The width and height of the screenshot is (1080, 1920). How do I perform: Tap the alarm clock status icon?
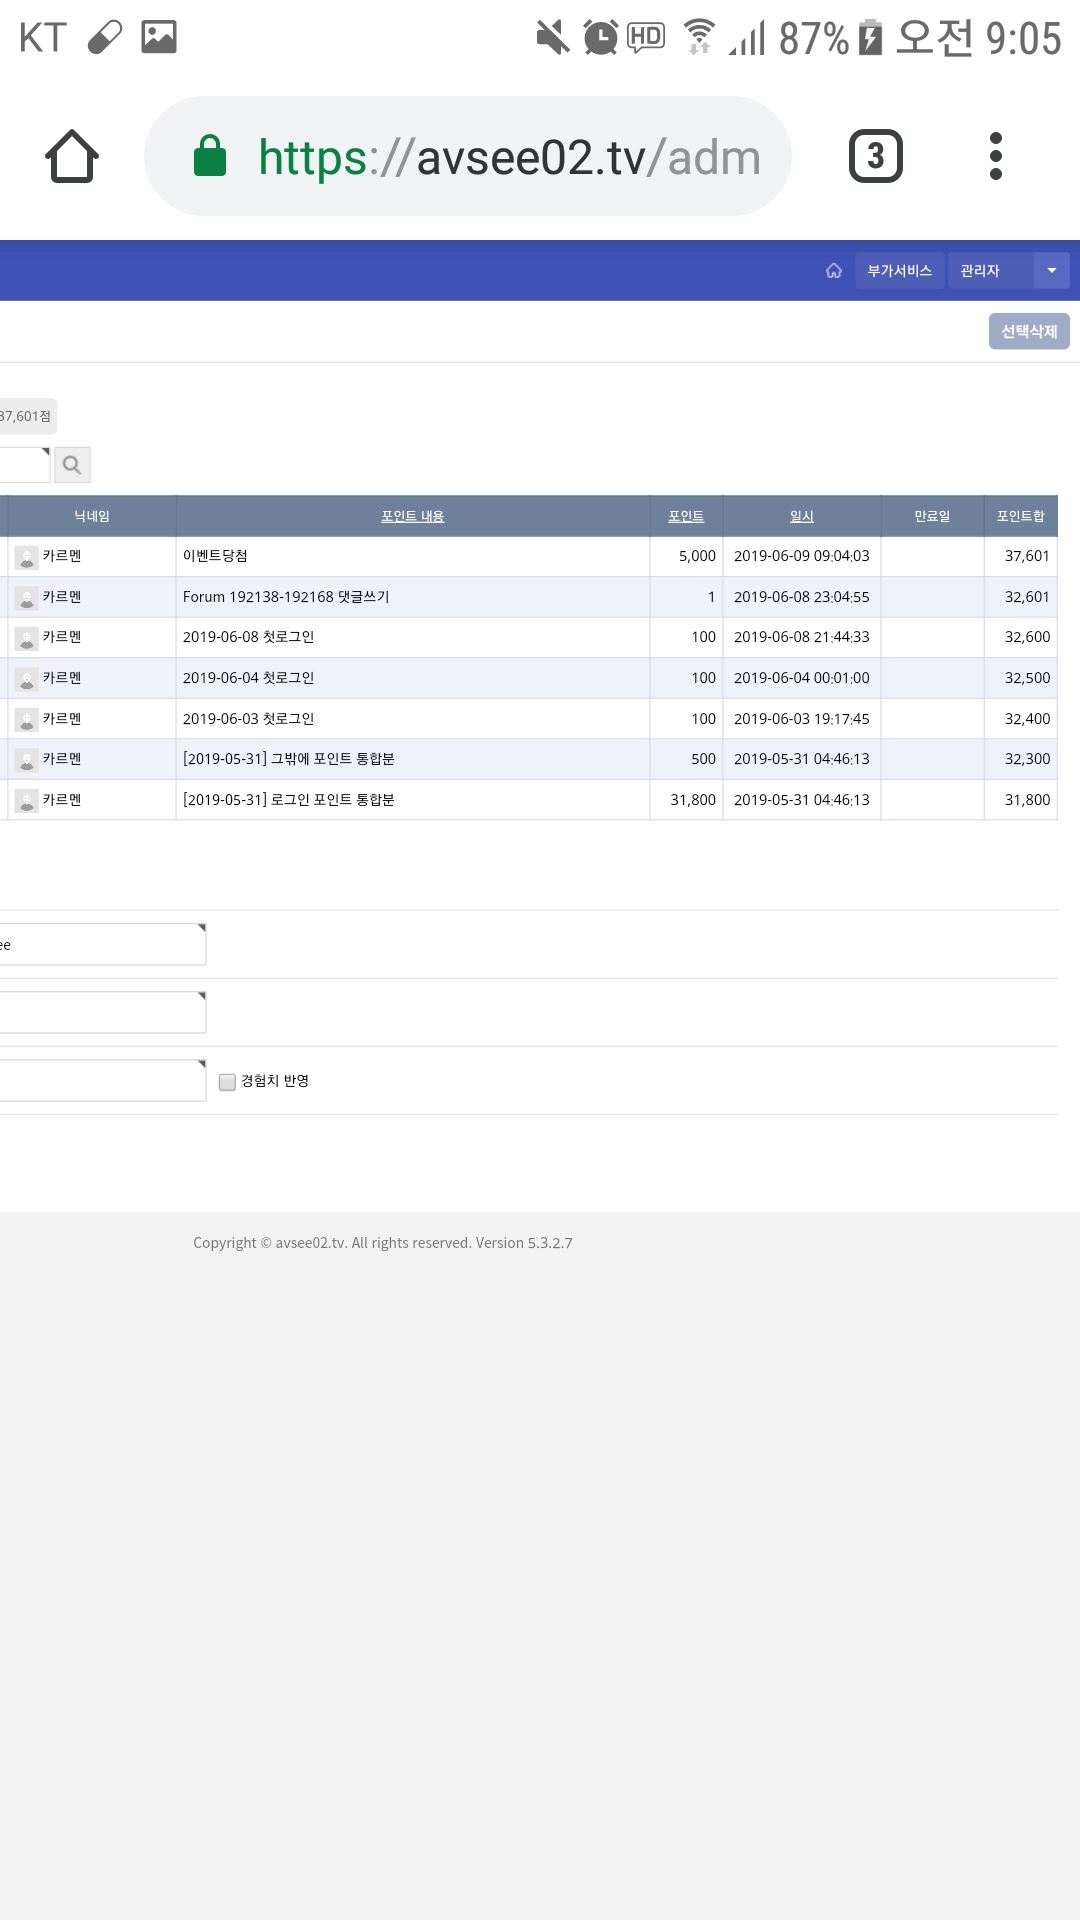601,38
